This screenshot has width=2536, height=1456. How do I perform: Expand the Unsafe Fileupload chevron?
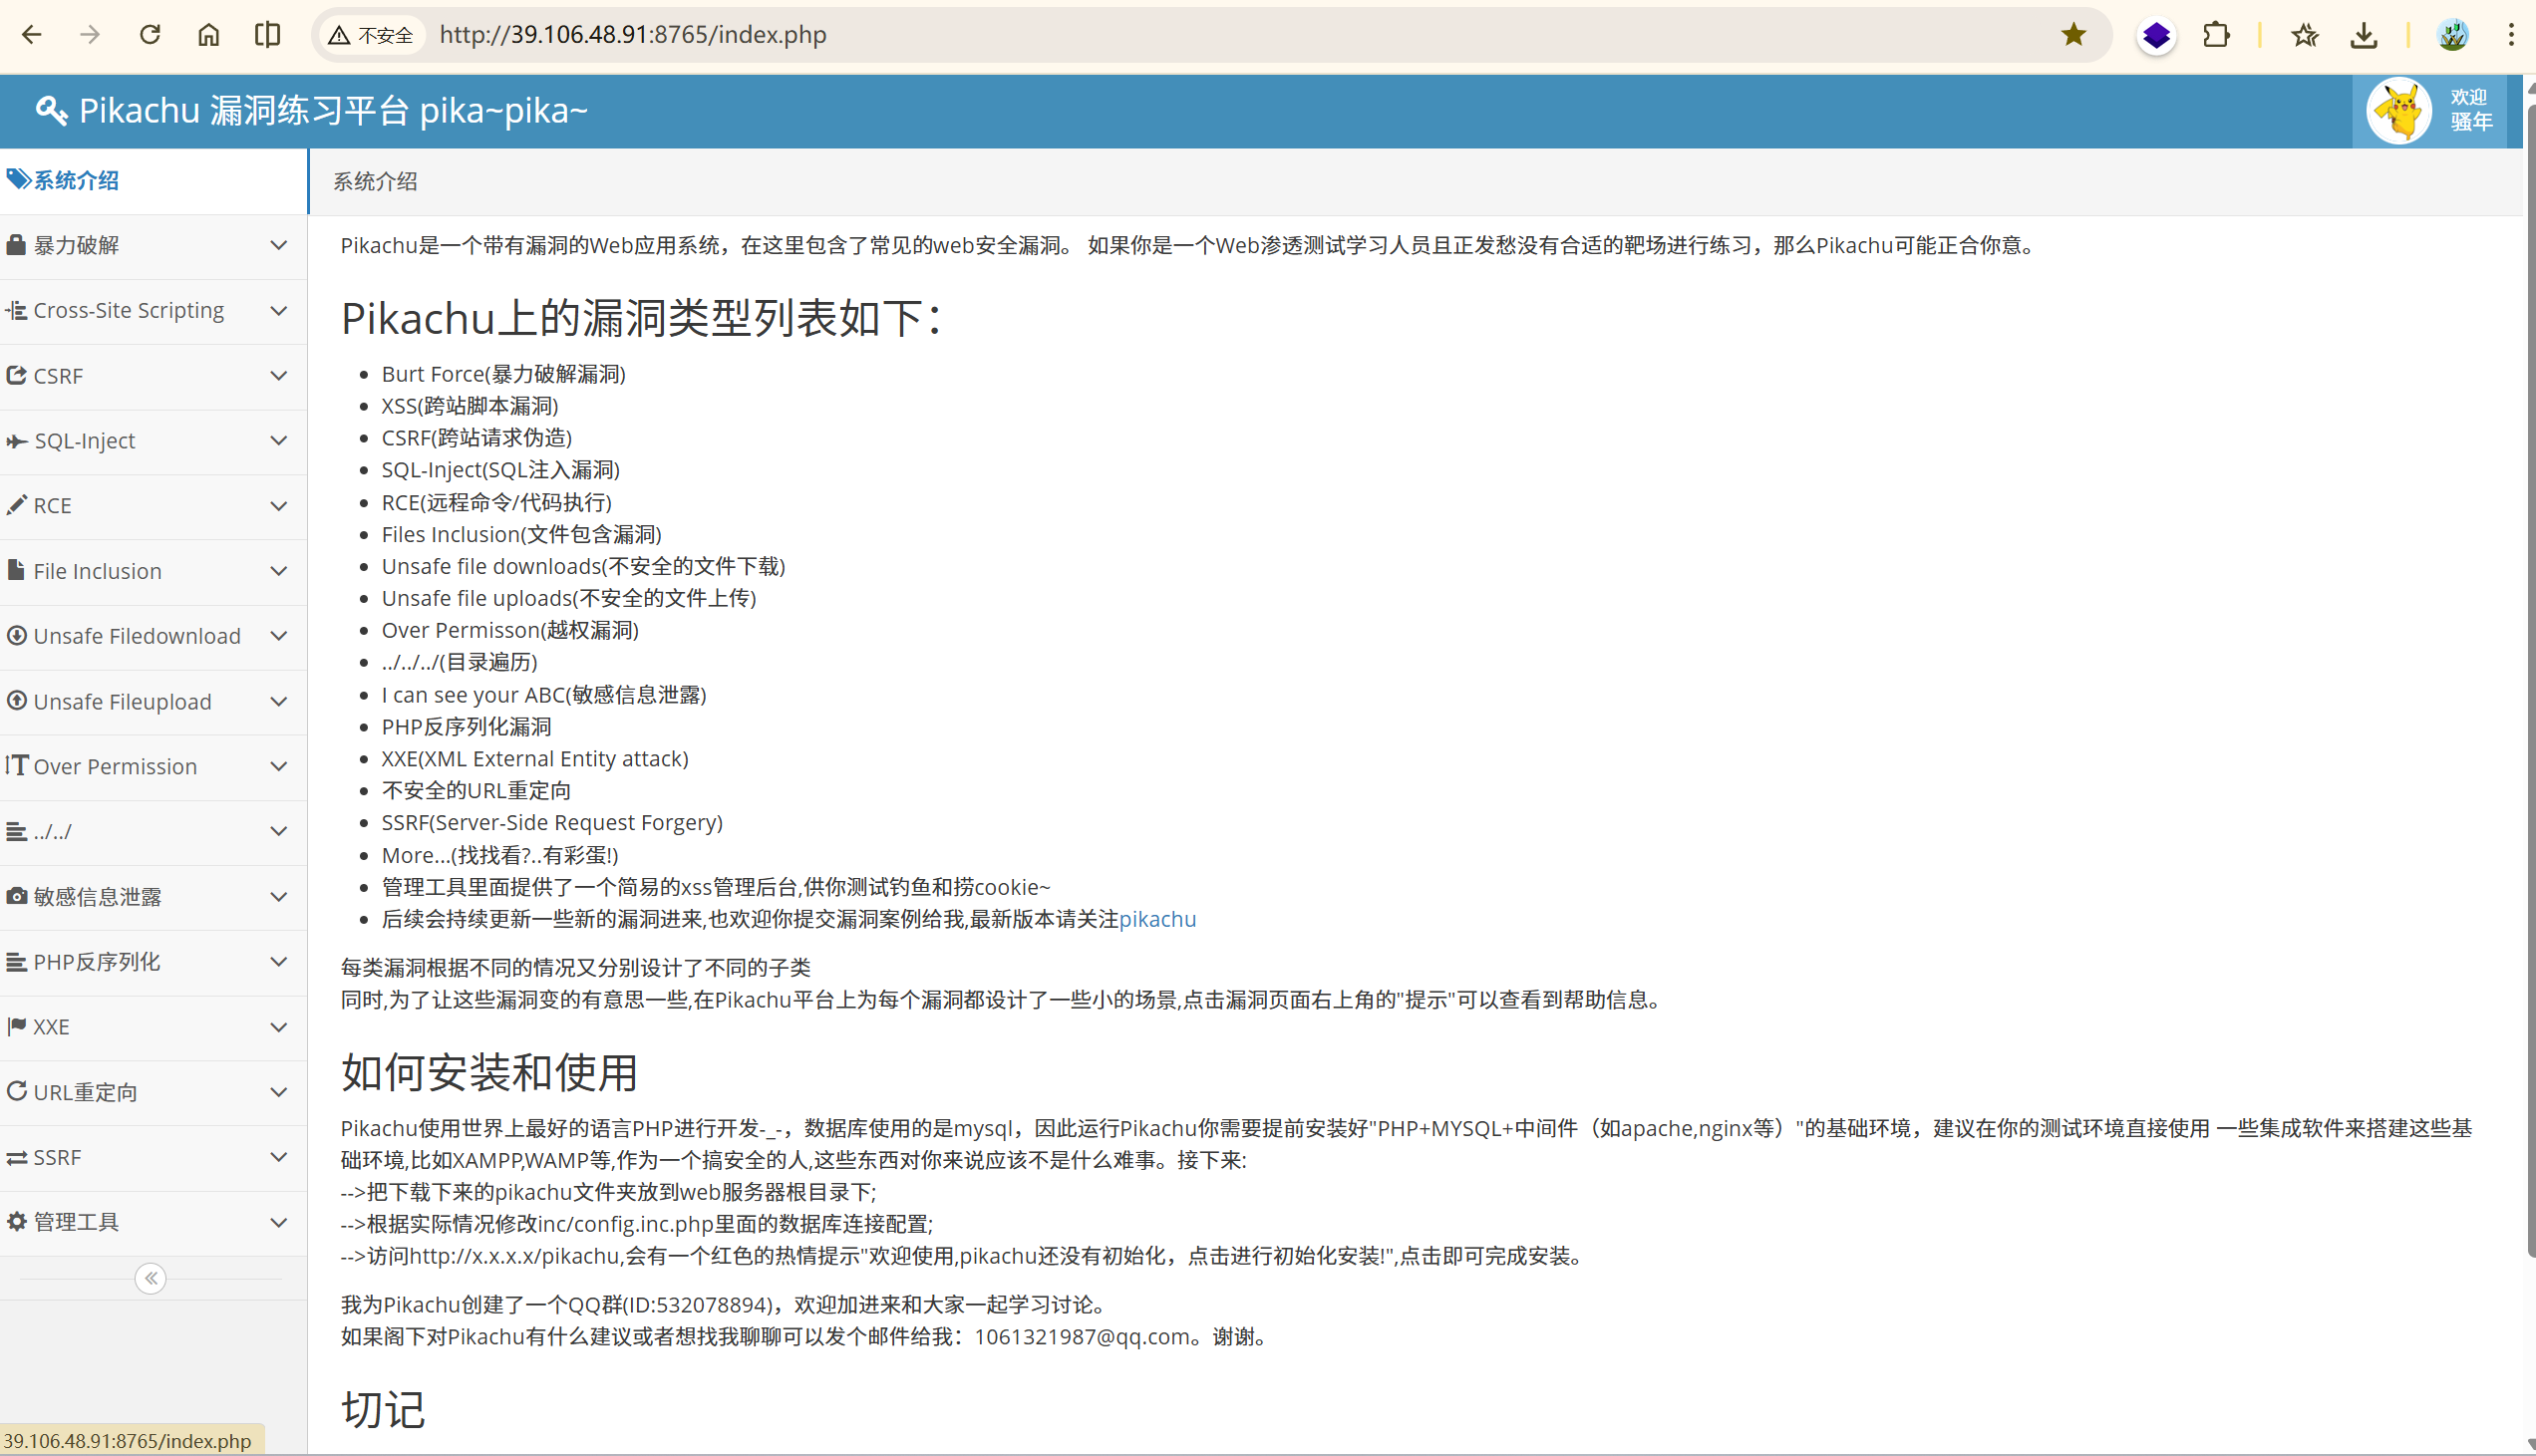[x=279, y=702]
